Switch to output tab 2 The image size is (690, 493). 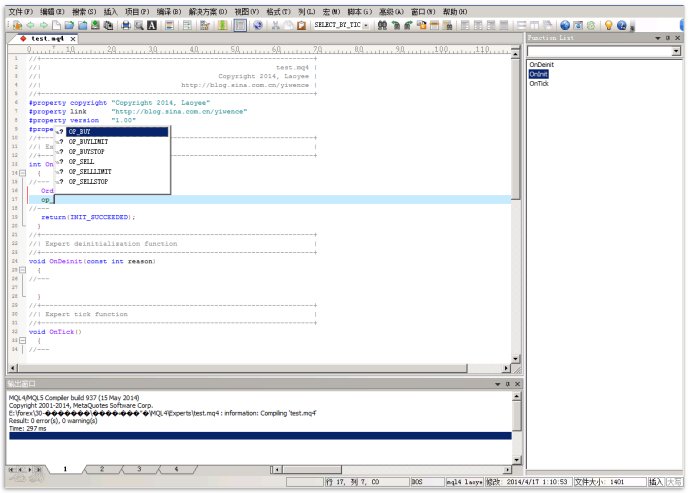(x=101, y=468)
